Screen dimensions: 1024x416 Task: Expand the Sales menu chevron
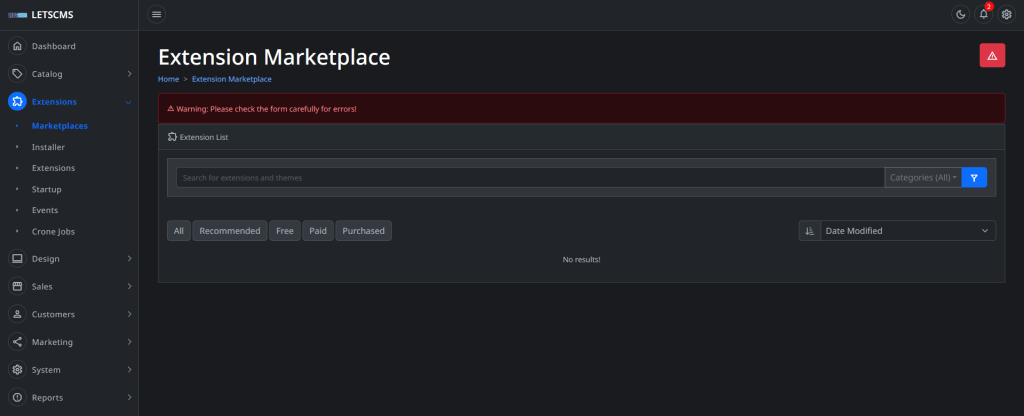129,287
